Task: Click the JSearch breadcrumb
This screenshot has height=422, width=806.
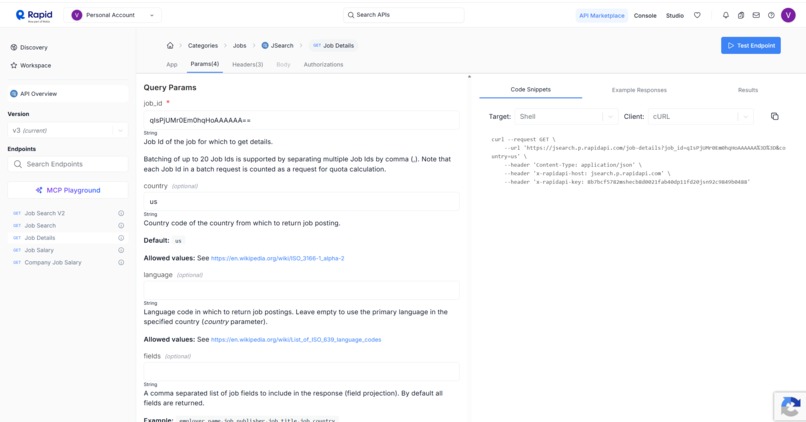Action: [278, 46]
